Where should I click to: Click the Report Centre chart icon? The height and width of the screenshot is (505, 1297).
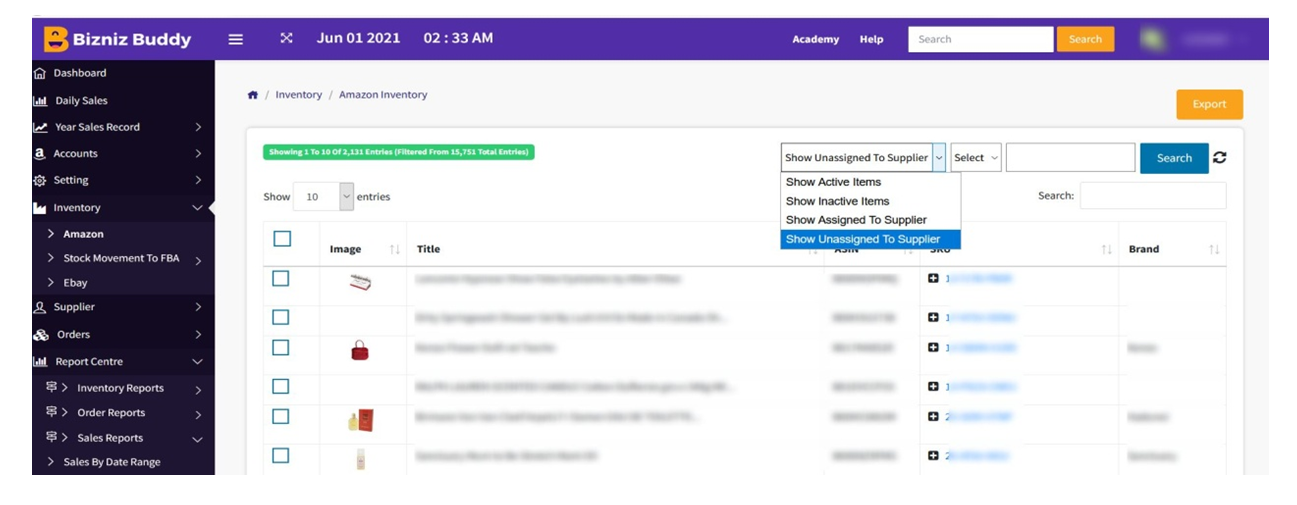40,361
